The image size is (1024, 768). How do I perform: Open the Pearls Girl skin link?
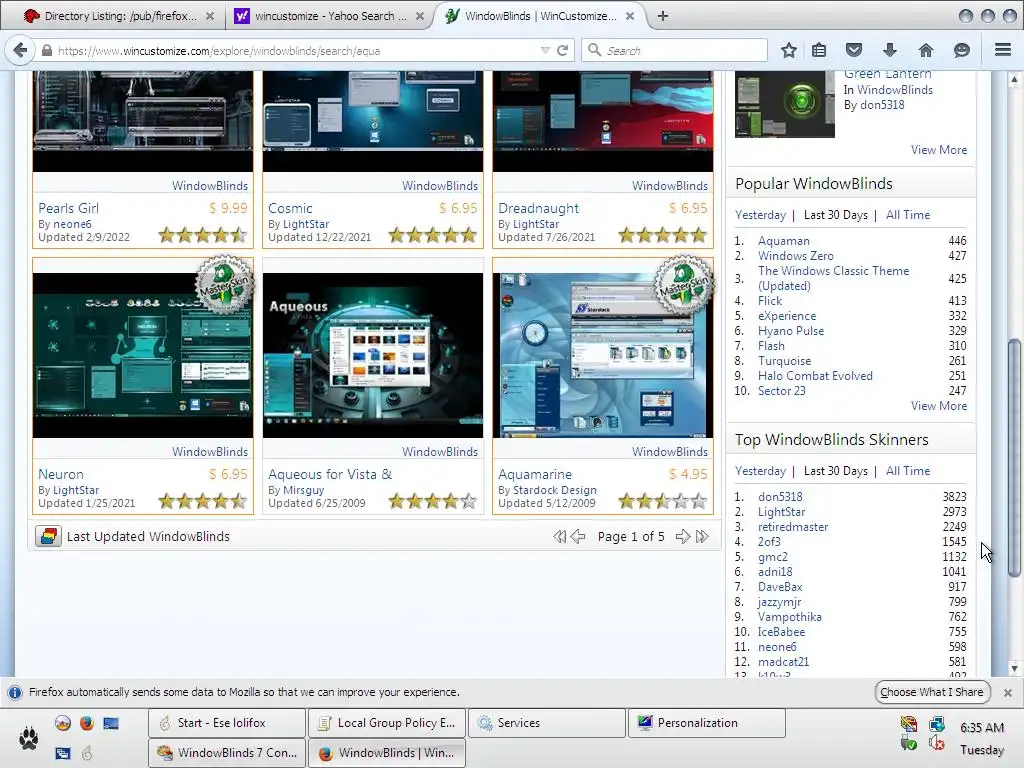coord(69,208)
